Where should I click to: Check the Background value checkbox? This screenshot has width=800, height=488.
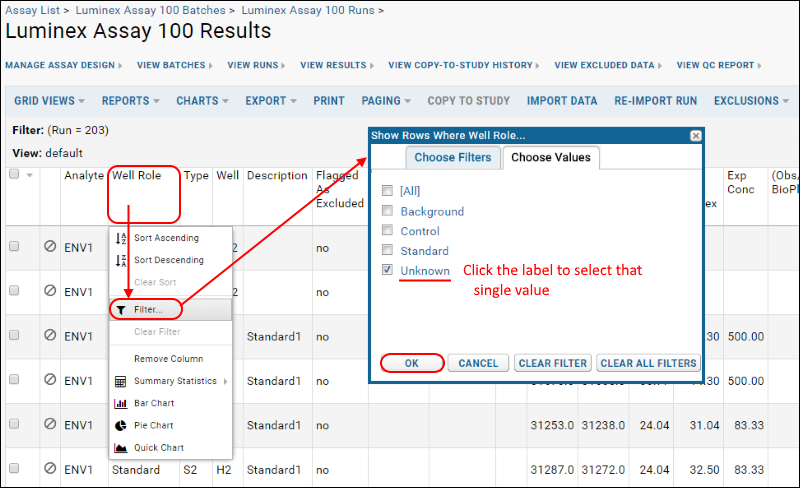(387, 210)
